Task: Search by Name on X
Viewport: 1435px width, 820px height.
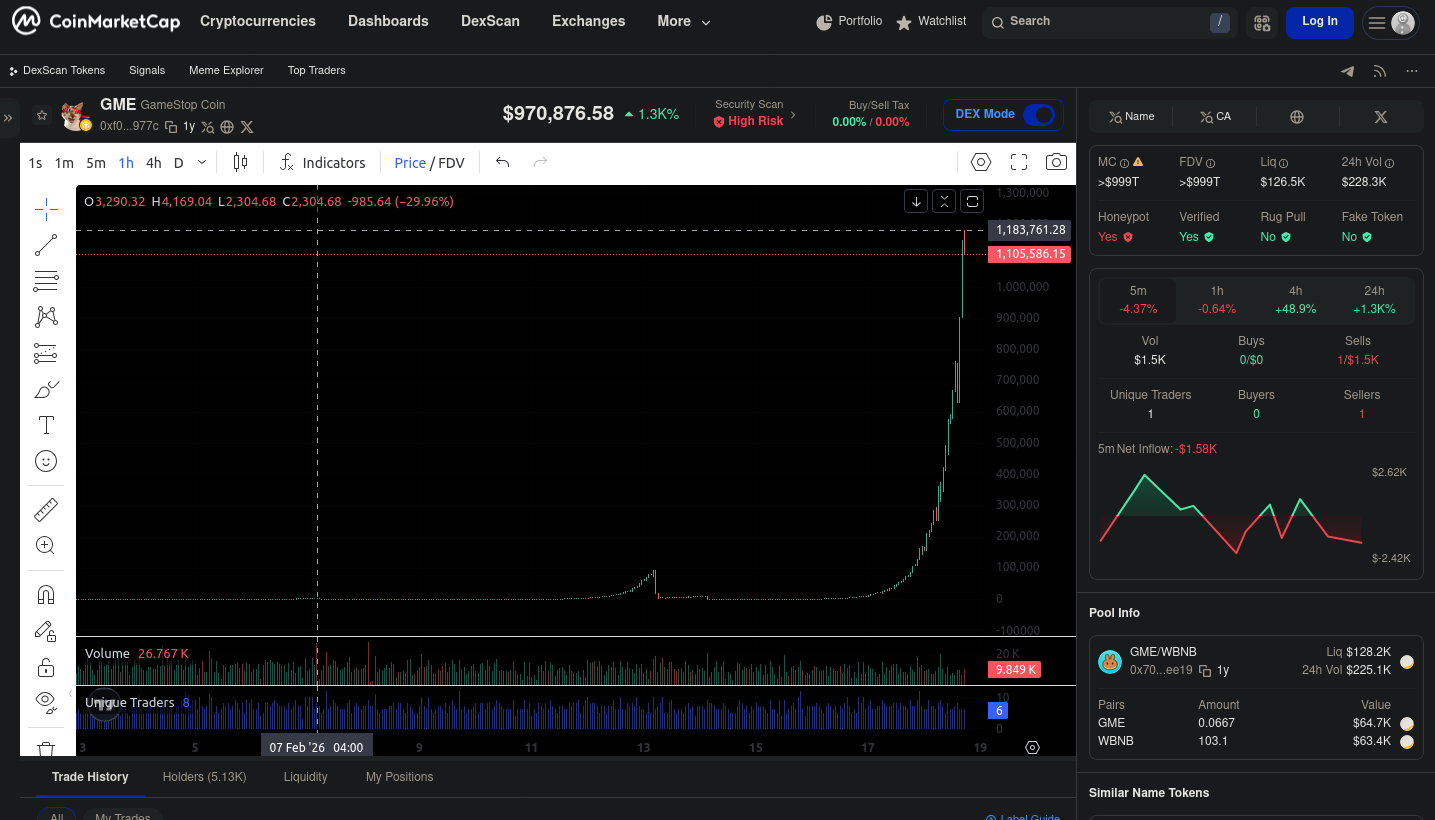Action: 1131,117
